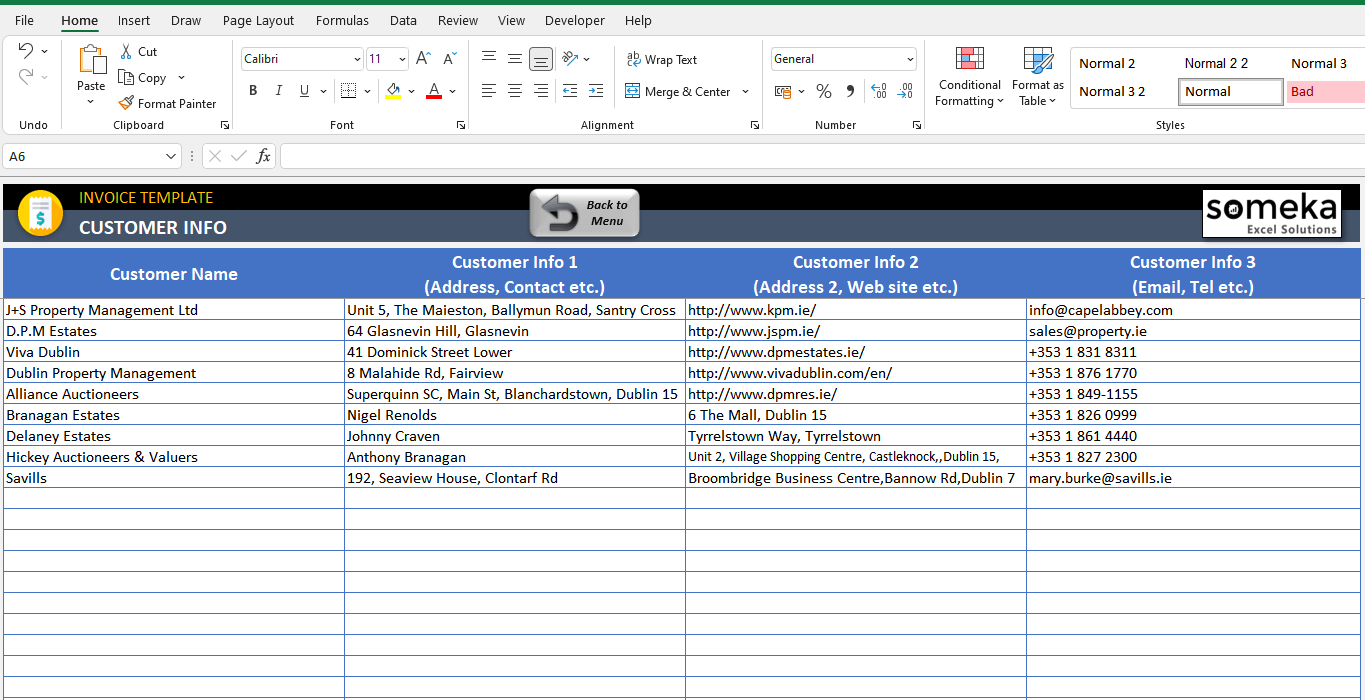The image size is (1365, 700).
Task: Toggle Italic formatting
Action: click(279, 91)
